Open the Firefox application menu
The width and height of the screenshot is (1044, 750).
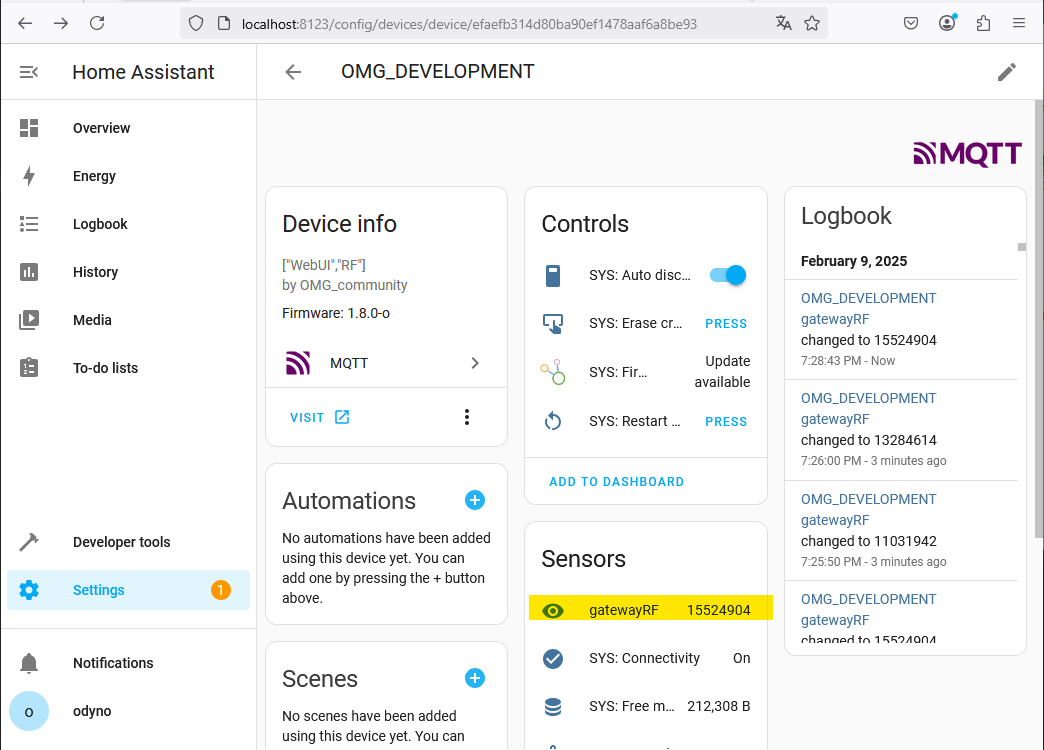tap(1019, 23)
